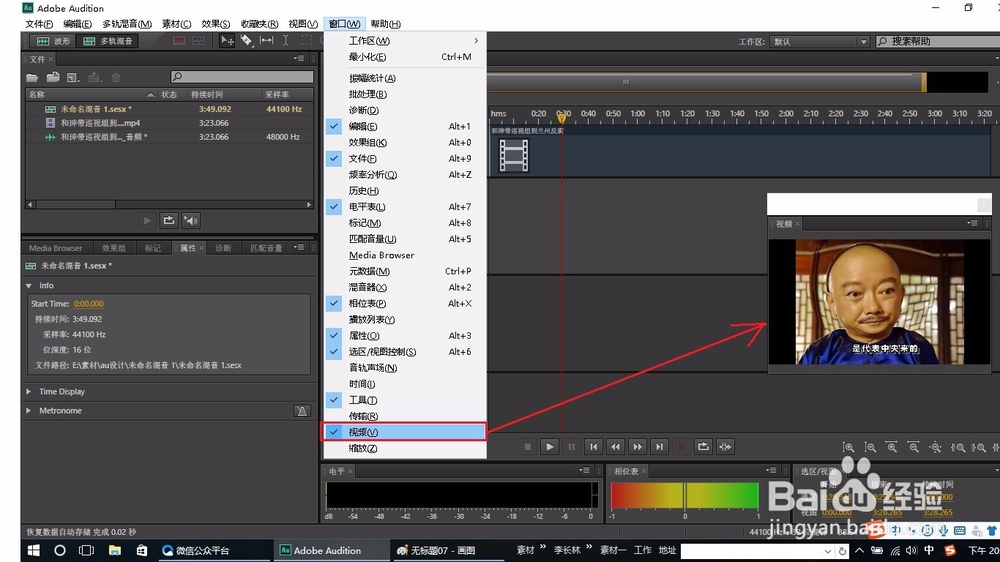Toggle Auto-Play speaker icon in Files panel
Screen dimensions: 1000x562
pos(191,220)
